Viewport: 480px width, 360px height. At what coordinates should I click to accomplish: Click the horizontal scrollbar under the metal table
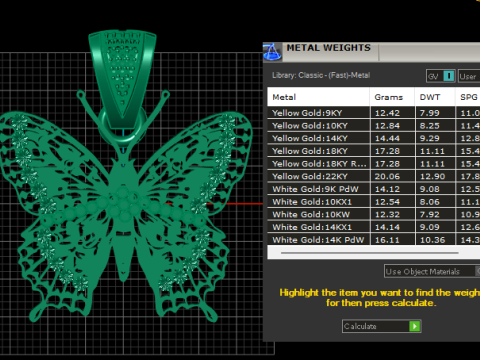(369, 253)
